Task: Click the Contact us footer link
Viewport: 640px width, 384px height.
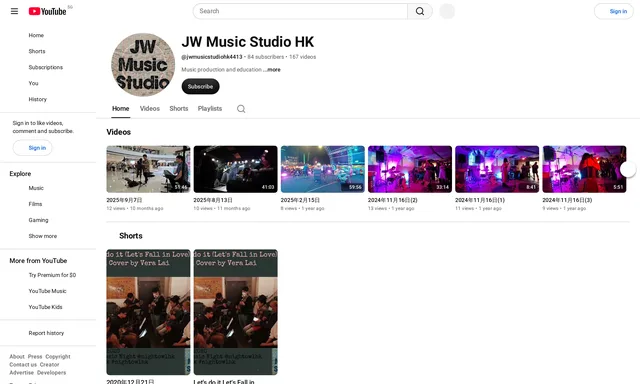Action: pos(23,365)
